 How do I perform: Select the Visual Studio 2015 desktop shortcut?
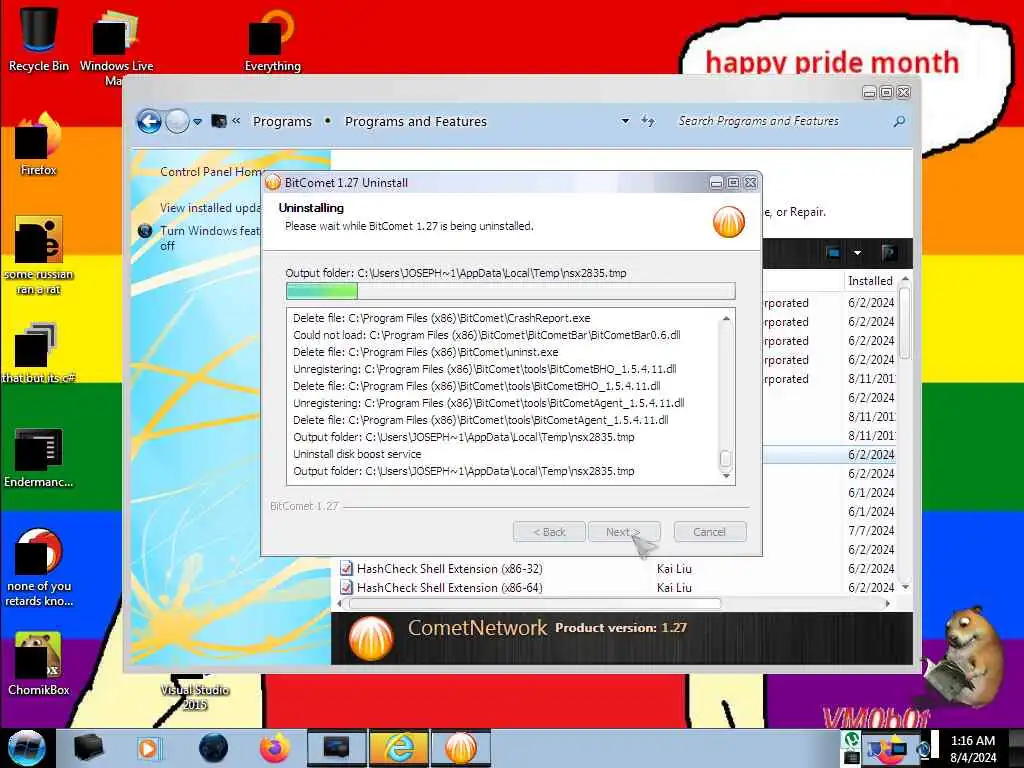click(x=195, y=692)
